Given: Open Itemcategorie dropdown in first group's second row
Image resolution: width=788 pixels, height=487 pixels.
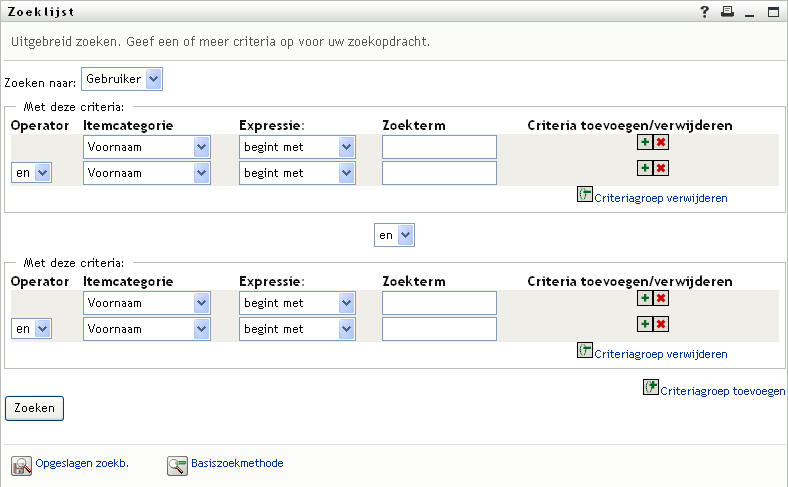Looking at the screenshot, I should coord(147,173).
